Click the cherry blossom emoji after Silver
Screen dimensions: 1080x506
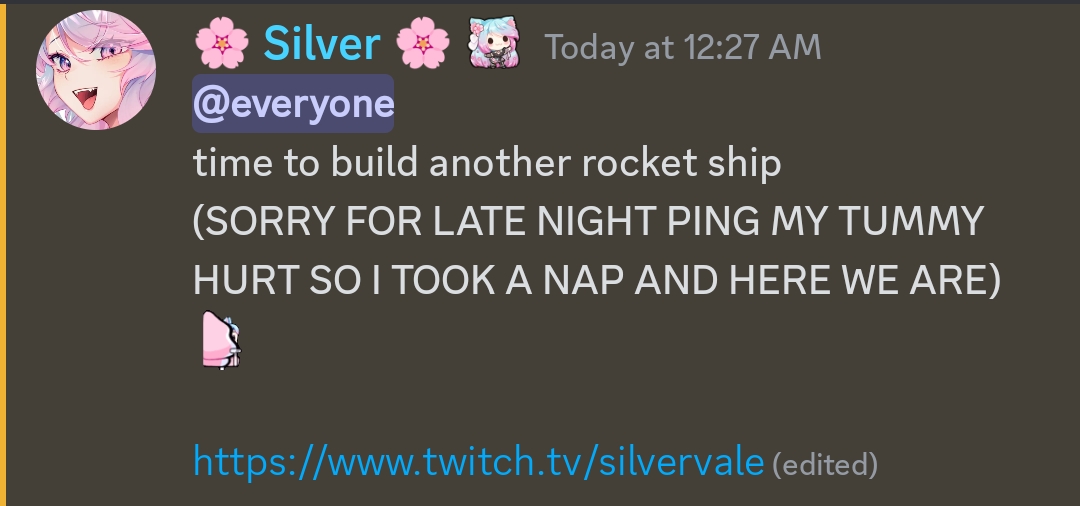[x=422, y=45]
